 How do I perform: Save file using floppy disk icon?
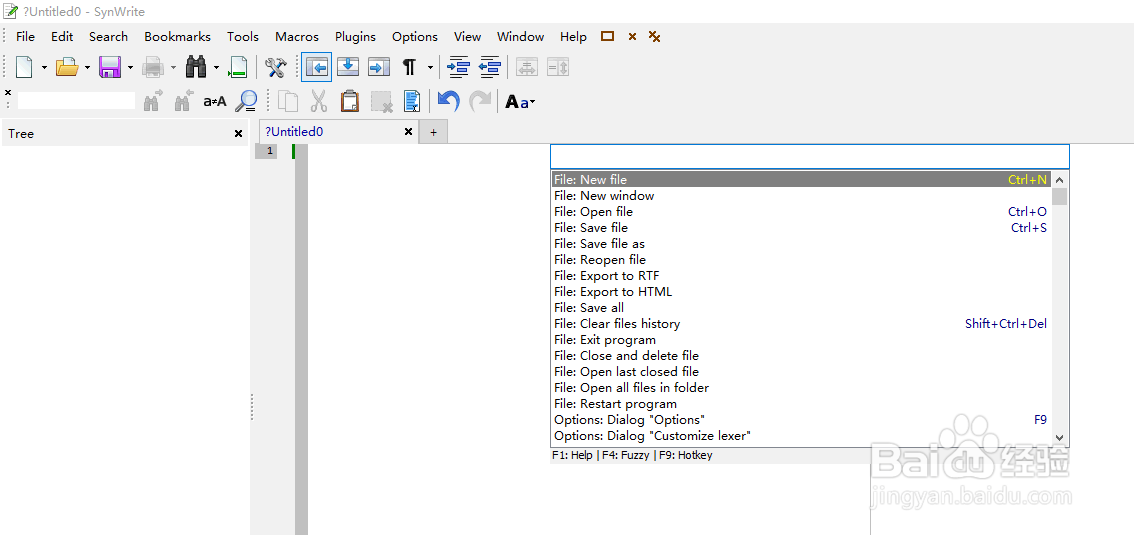pyautogui.click(x=110, y=67)
